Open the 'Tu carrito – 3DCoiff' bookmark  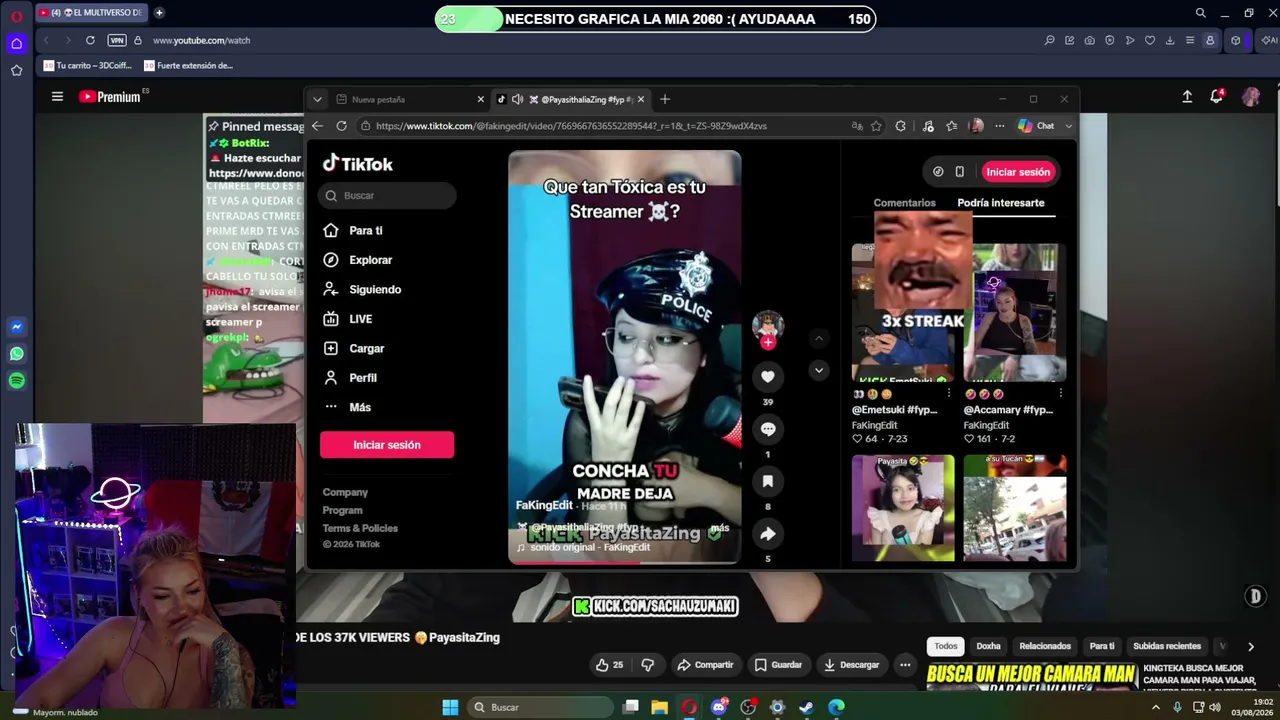tap(88, 66)
